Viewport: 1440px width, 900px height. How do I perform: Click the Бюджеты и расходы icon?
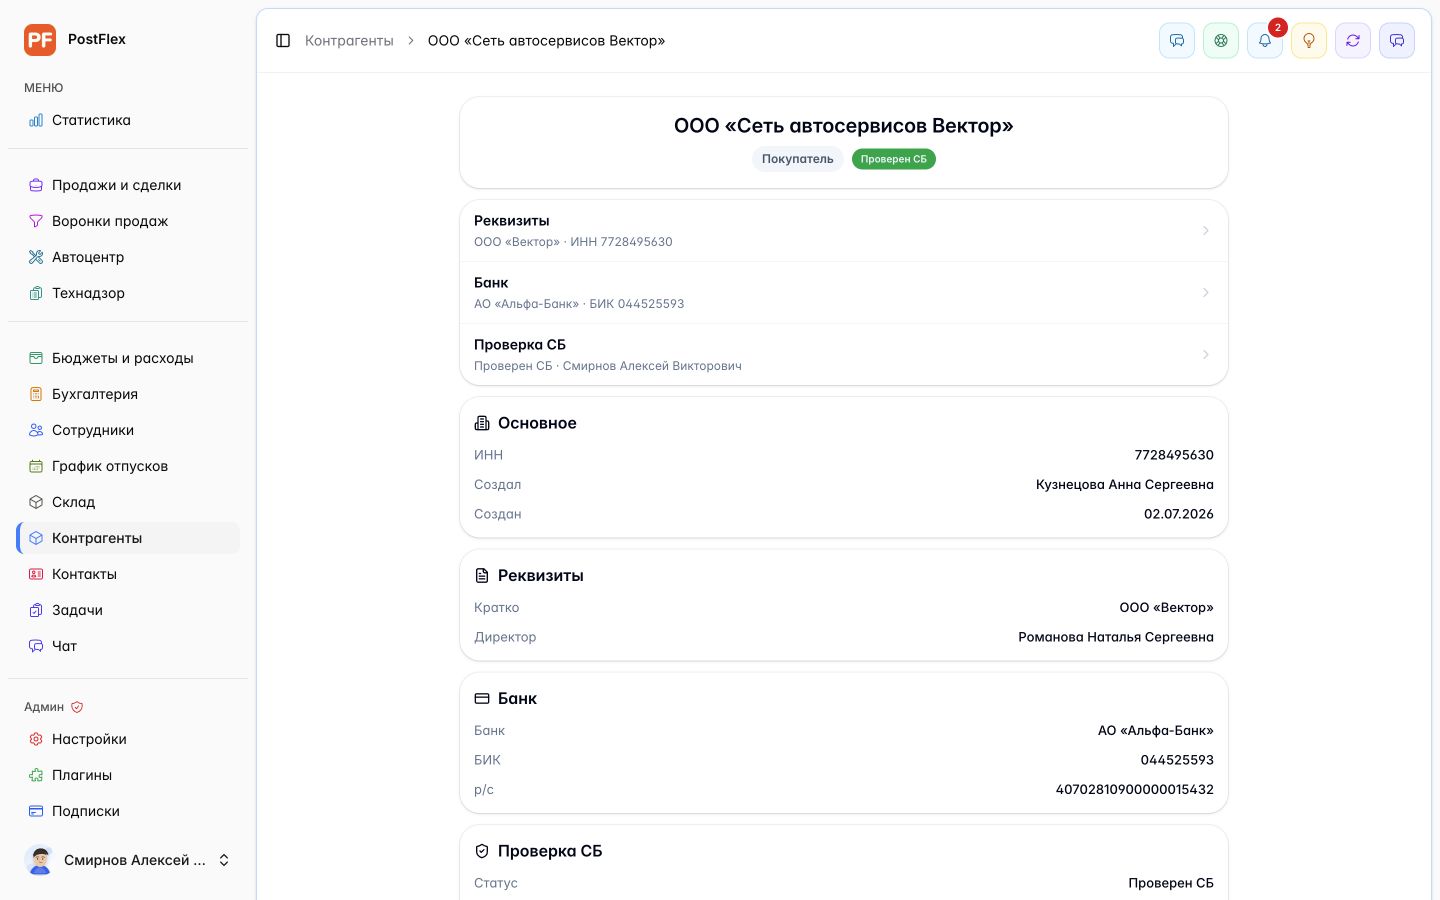click(x=36, y=358)
